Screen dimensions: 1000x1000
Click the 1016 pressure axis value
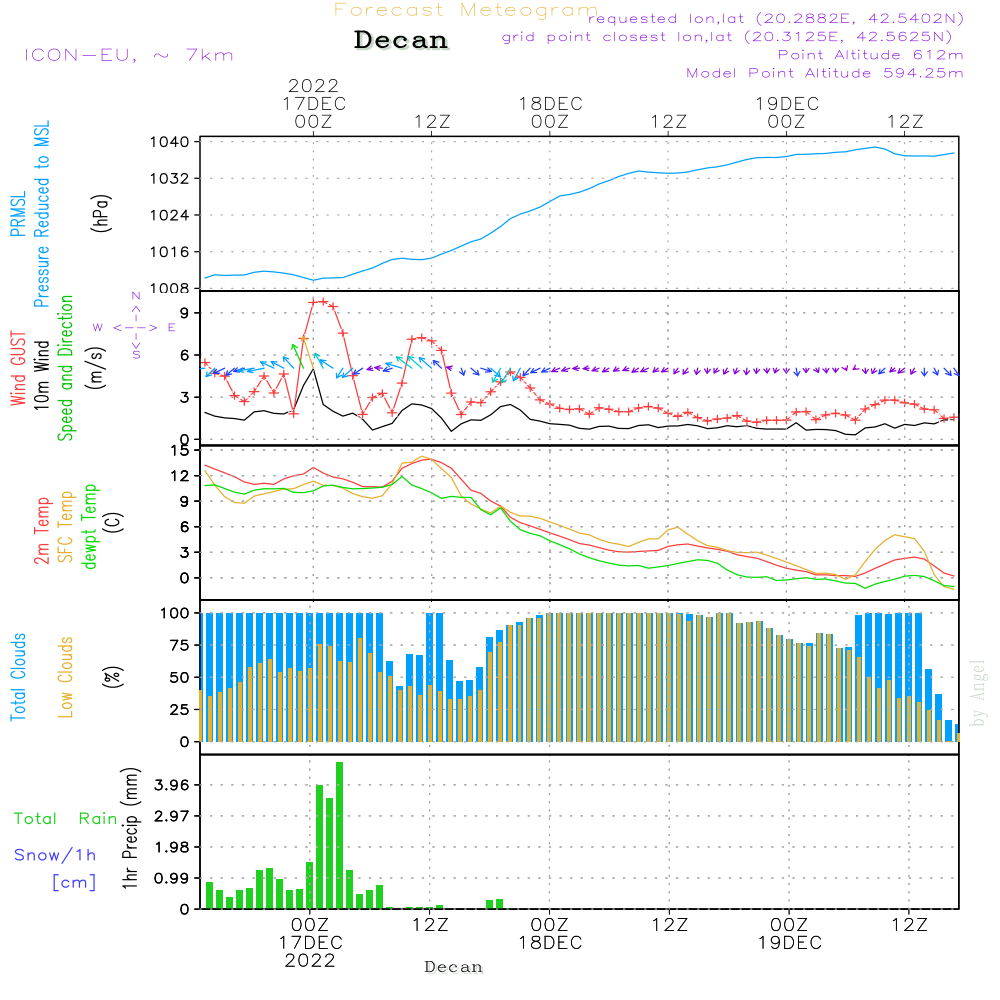coord(170,252)
